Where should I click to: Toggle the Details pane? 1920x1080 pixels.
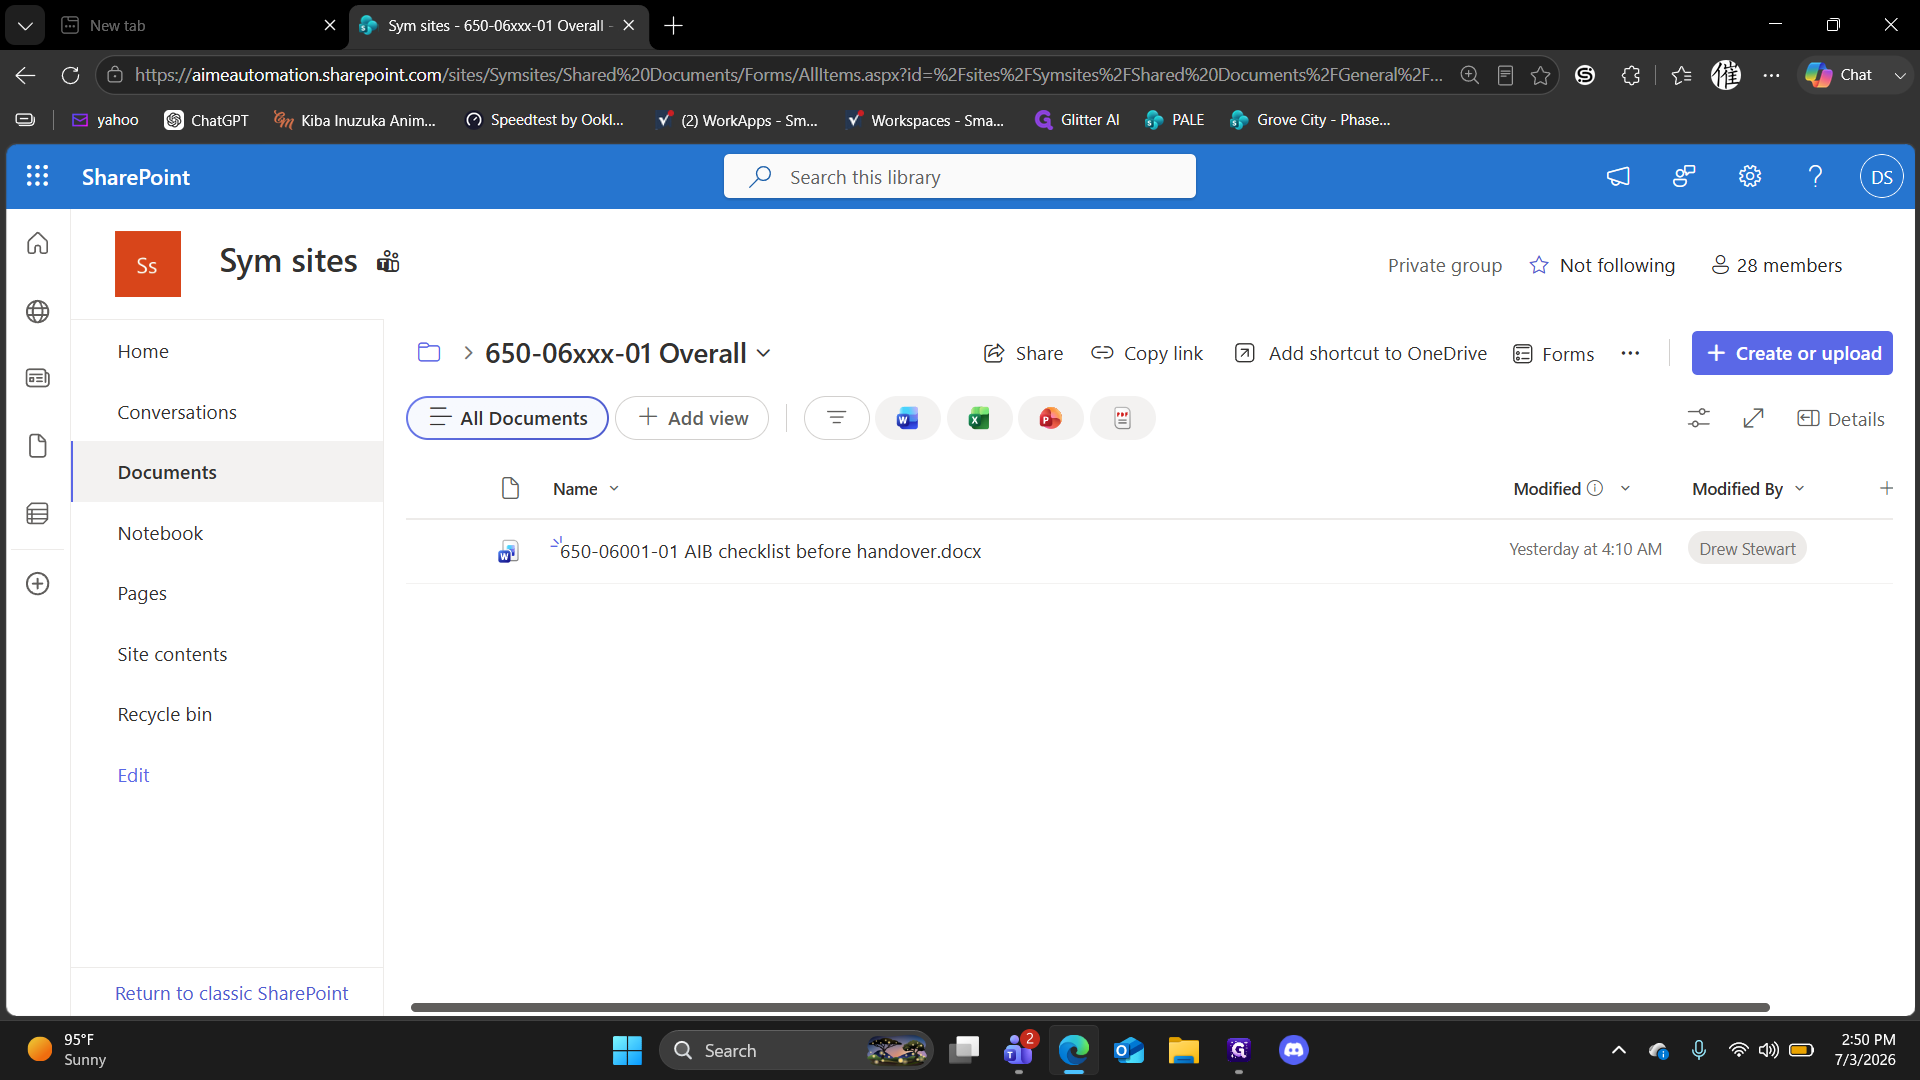[1840, 418]
